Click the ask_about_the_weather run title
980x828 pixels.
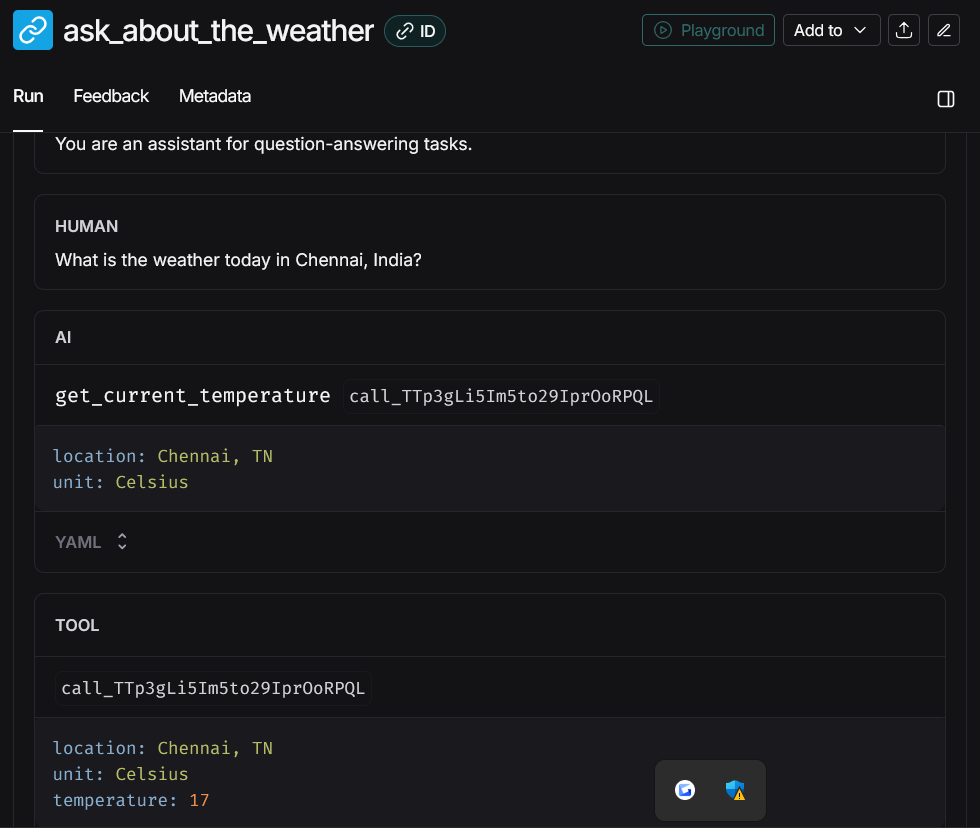tap(218, 31)
